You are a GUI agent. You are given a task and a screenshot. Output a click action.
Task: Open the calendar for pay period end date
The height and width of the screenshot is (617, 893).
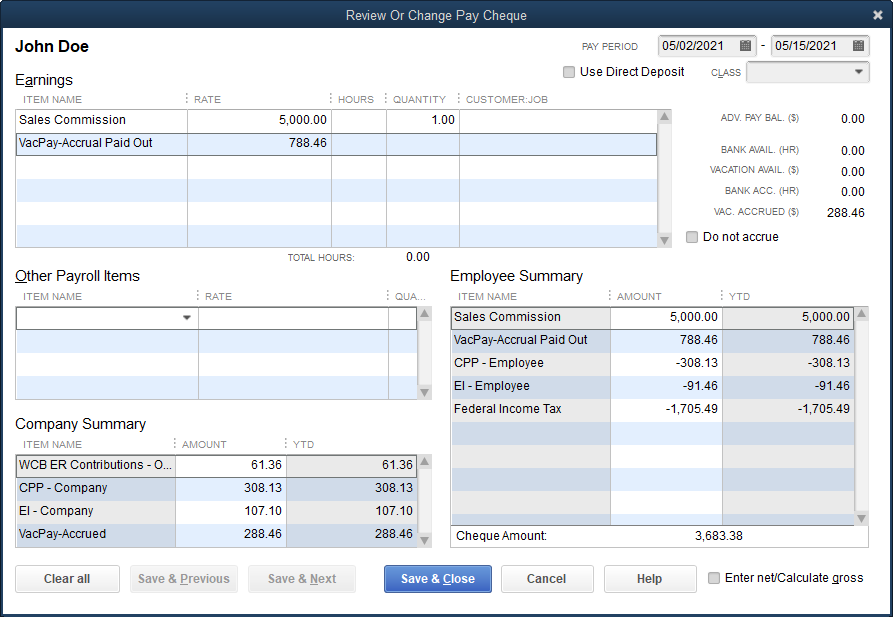point(857,45)
